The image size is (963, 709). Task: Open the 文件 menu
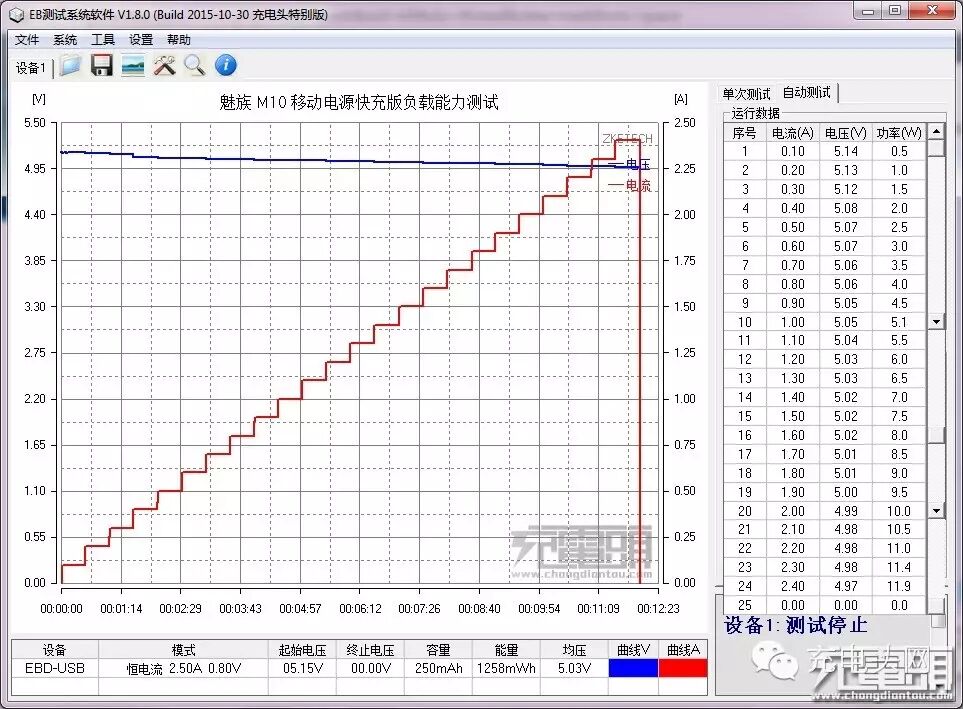27,40
